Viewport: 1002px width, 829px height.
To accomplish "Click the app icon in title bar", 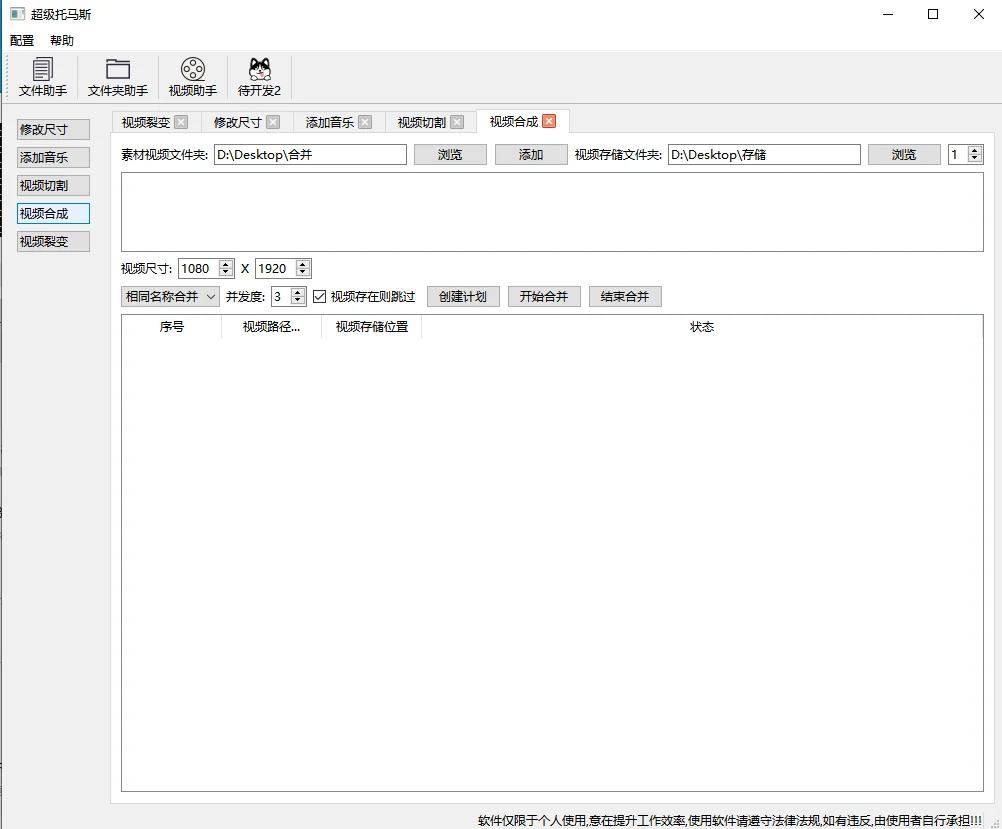I will click(x=17, y=14).
